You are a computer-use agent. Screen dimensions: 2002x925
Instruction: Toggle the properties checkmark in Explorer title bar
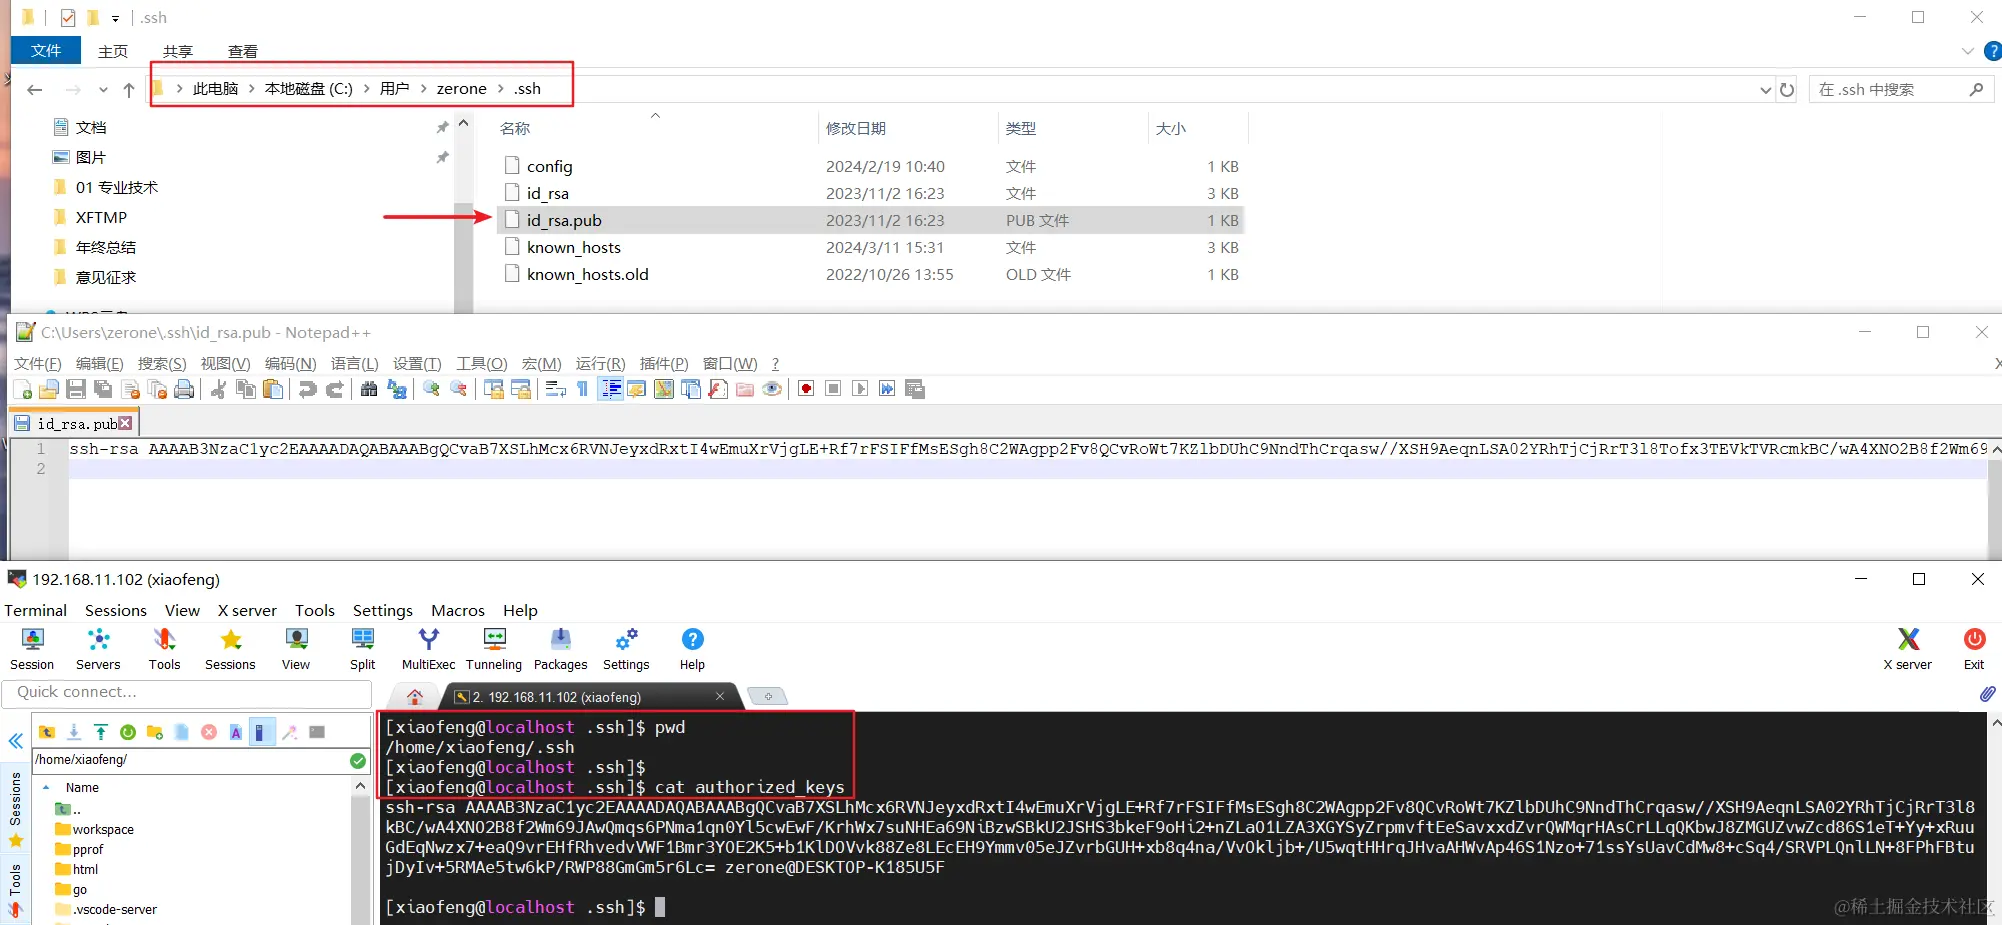(68, 18)
